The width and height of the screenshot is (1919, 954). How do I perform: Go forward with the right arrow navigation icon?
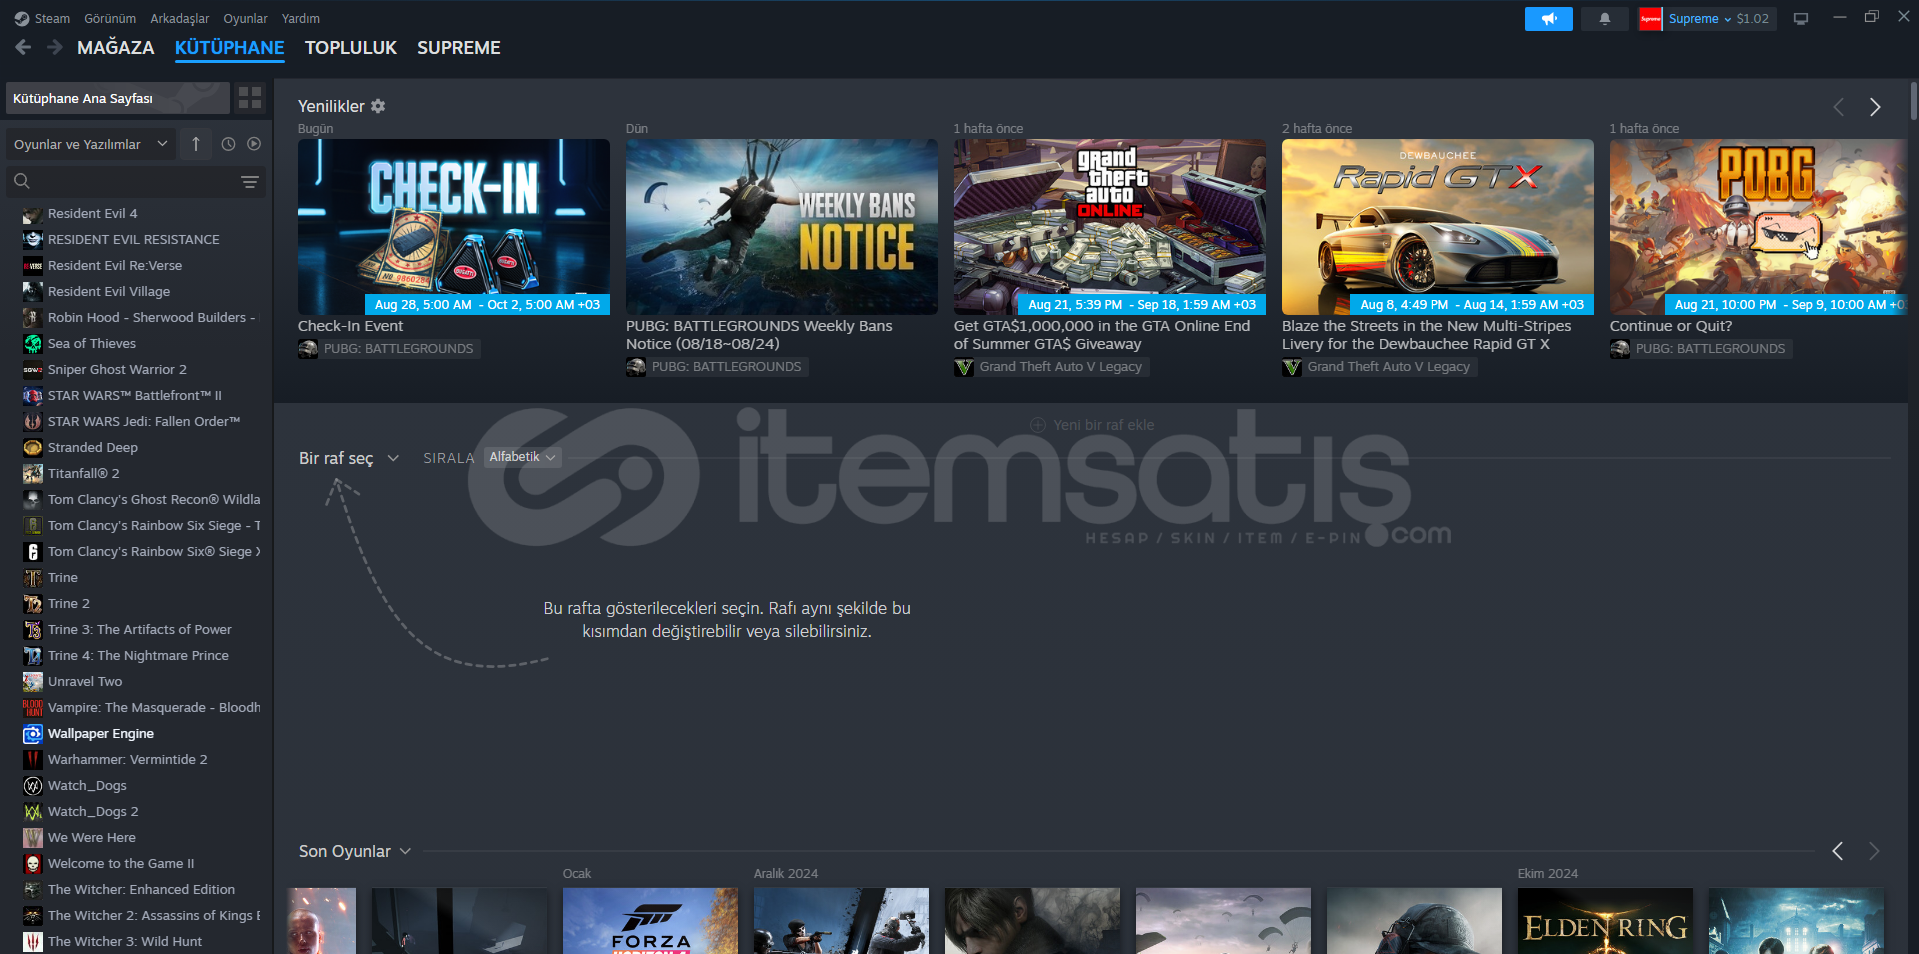coord(54,47)
